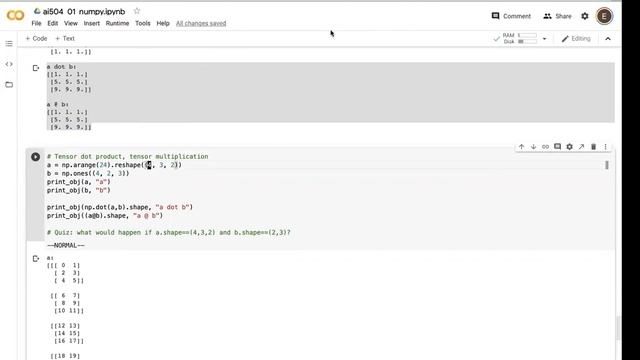This screenshot has height=360, width=640.
Task: Clear the tensor array output icon
Action: 36,258
